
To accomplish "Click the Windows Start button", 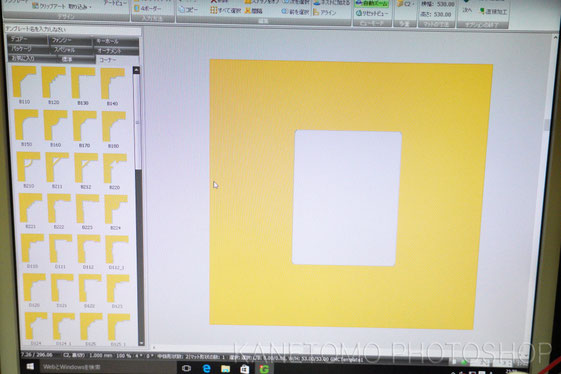I will [30, 366].
